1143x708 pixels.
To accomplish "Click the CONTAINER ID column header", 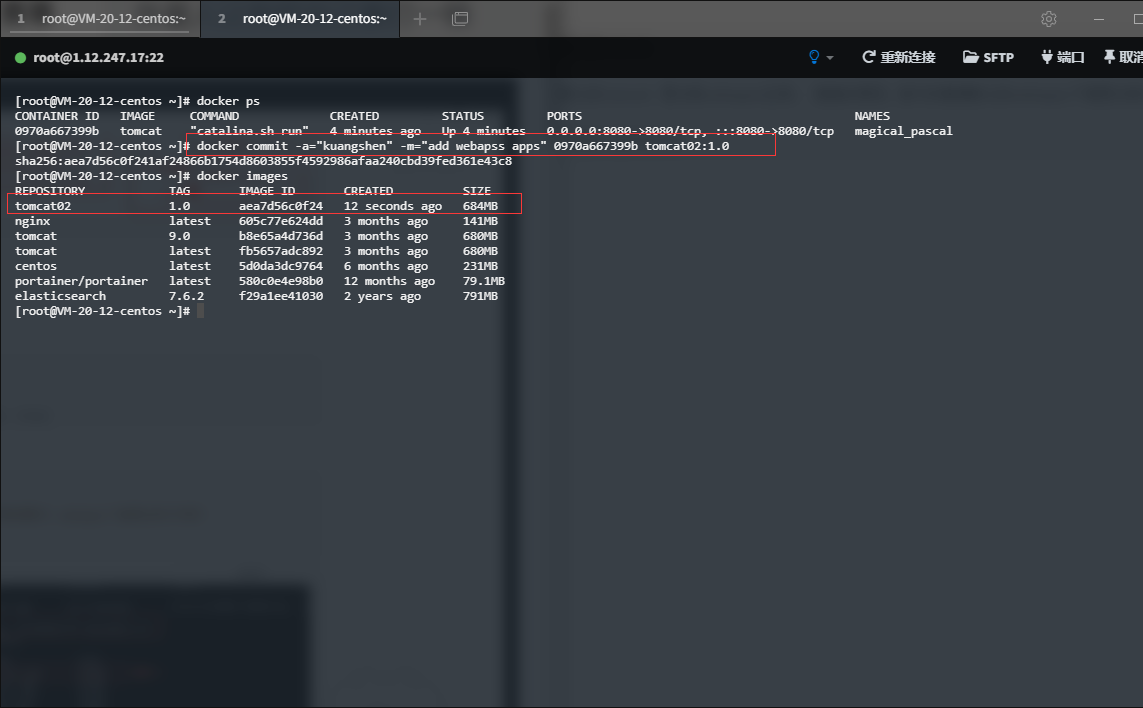I will pos(57,116).
